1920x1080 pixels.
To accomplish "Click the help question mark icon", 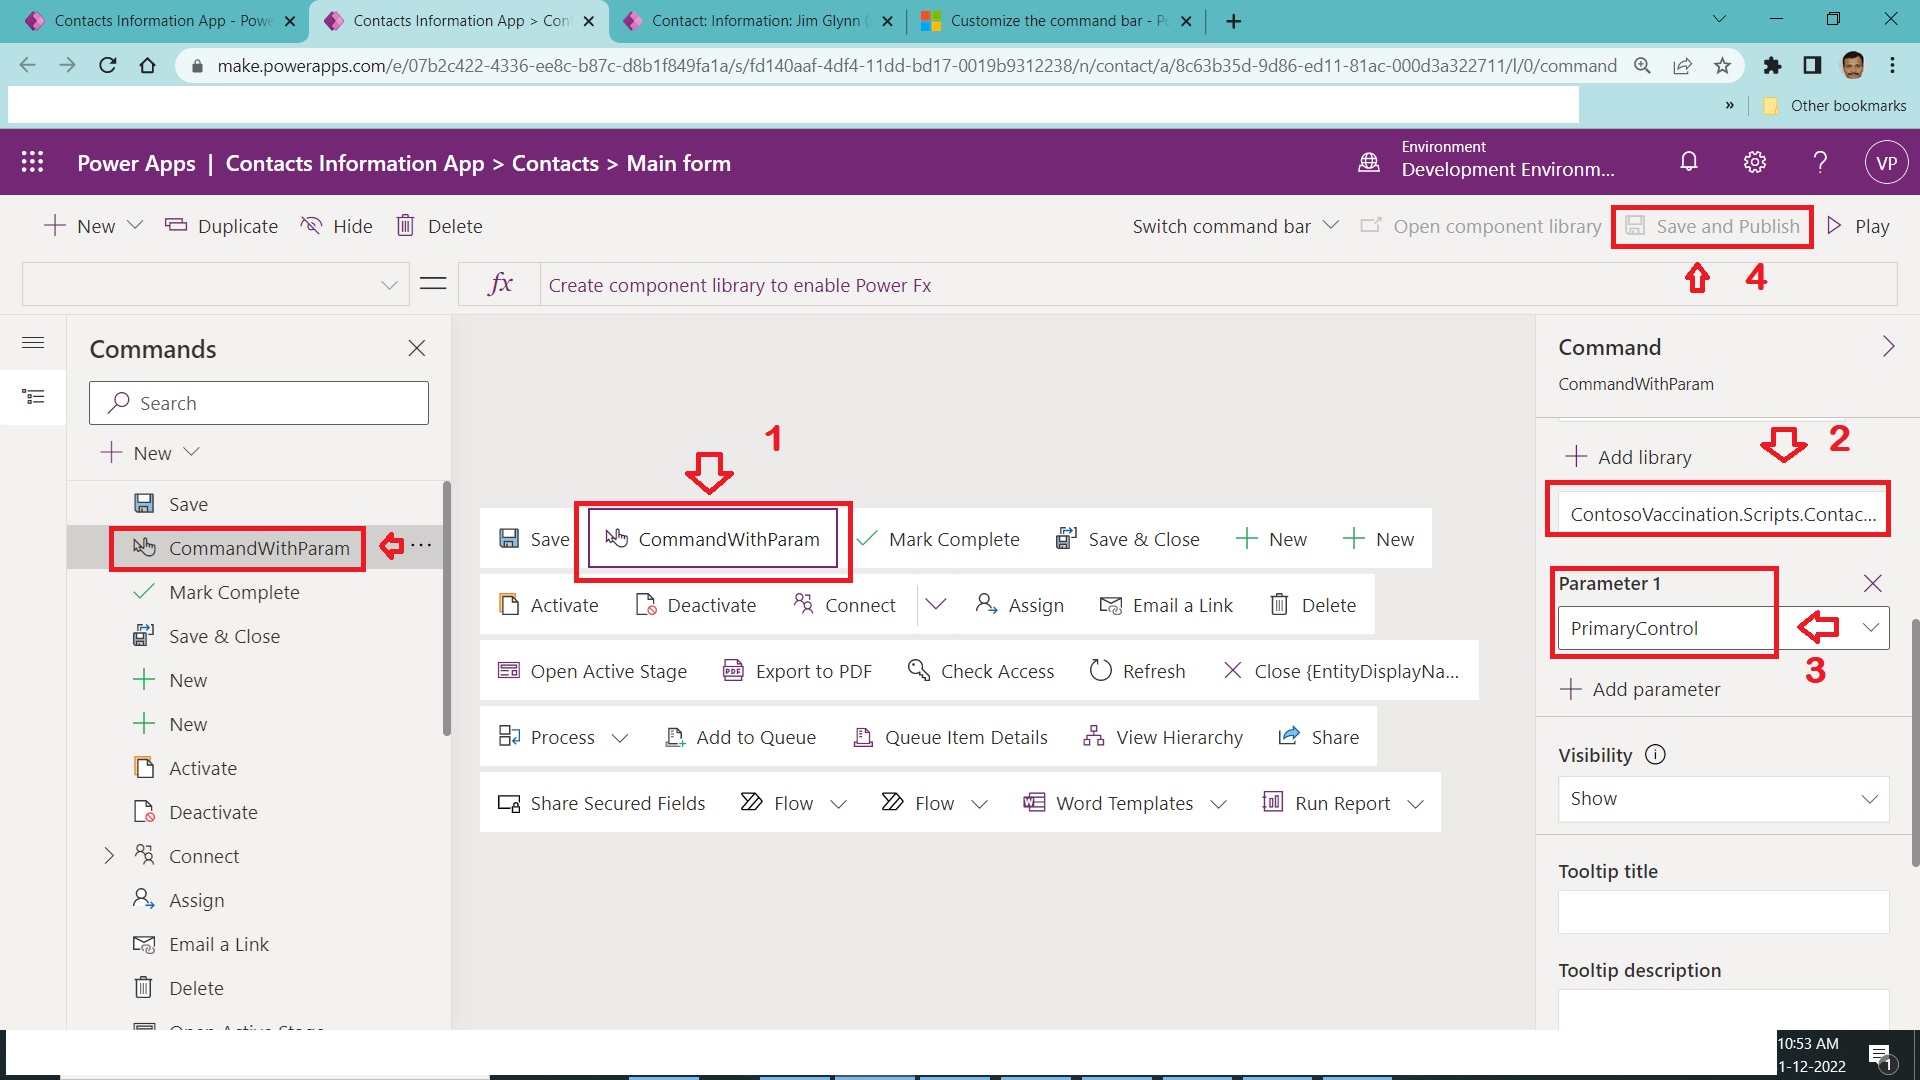I will point(1820,162).
